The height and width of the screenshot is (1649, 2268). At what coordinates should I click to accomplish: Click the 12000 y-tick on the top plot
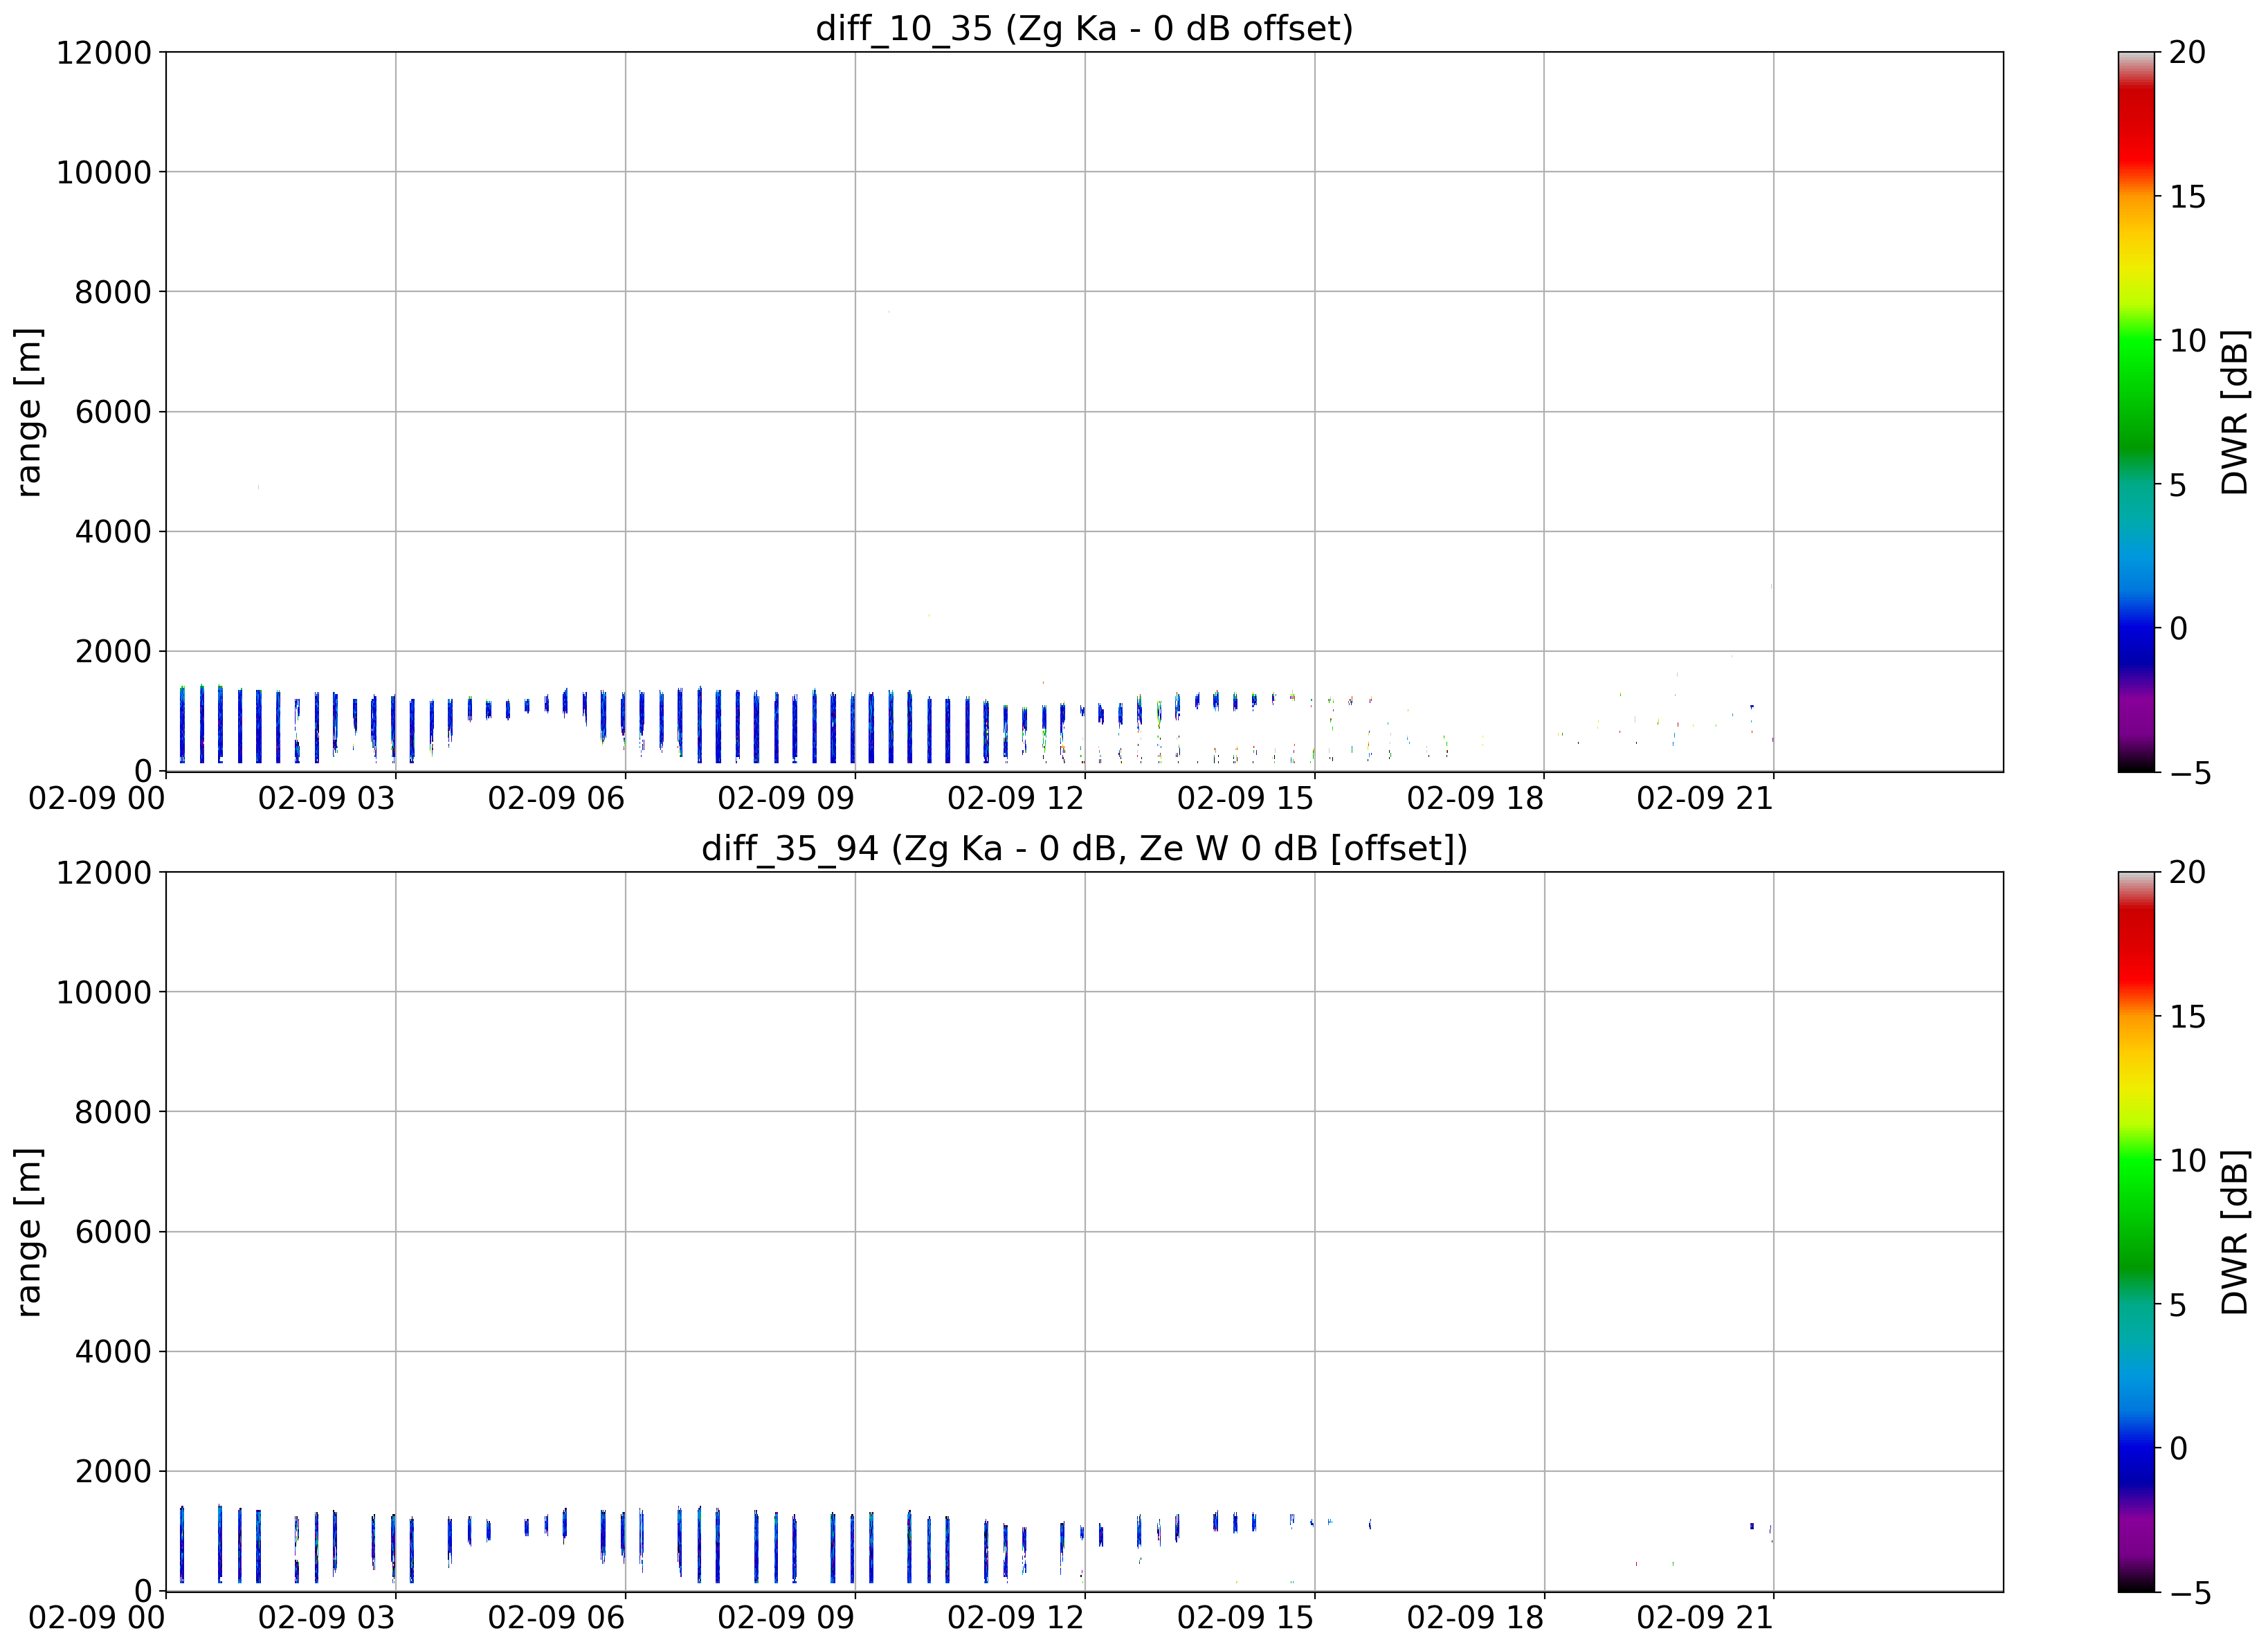click(104, 52)
